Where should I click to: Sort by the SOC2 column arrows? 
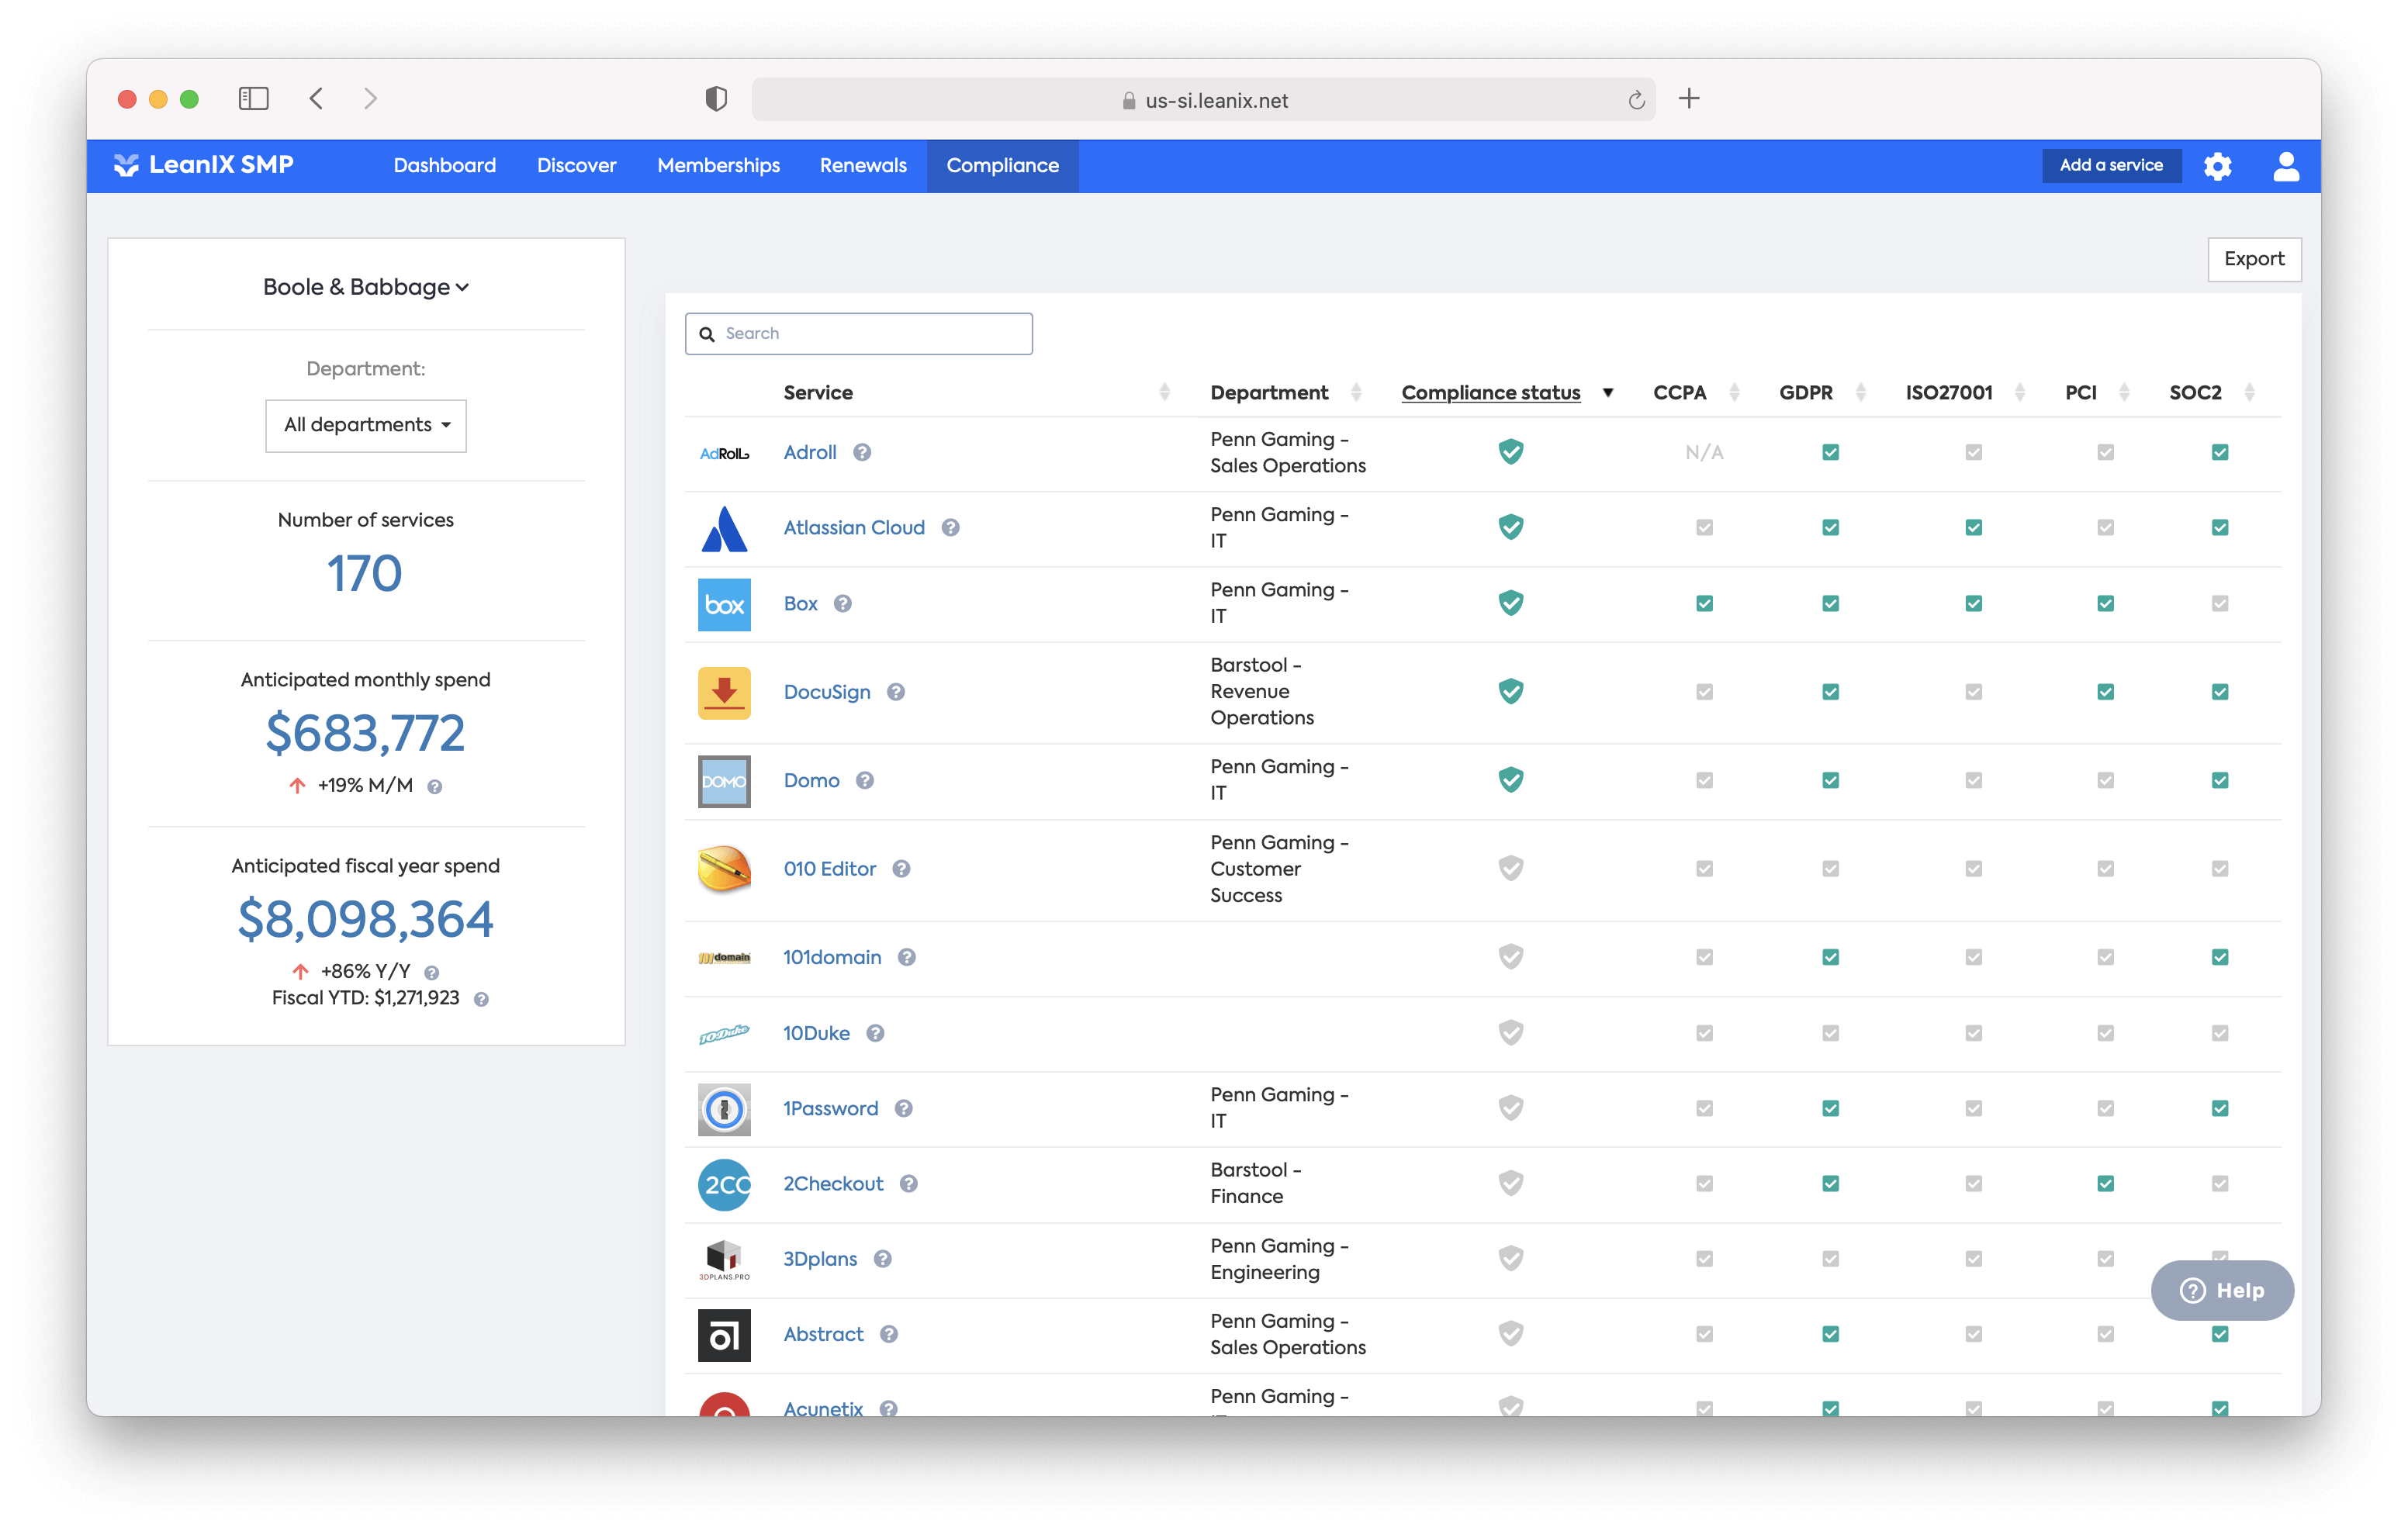click(x=2249, y=392)
